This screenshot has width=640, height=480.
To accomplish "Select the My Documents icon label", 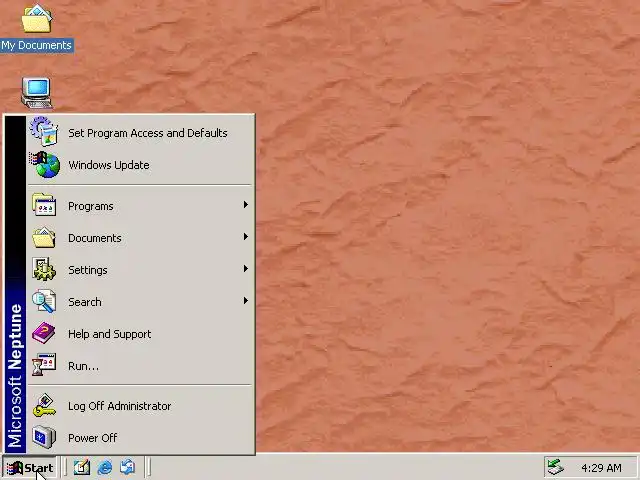I will pos(37,45).
